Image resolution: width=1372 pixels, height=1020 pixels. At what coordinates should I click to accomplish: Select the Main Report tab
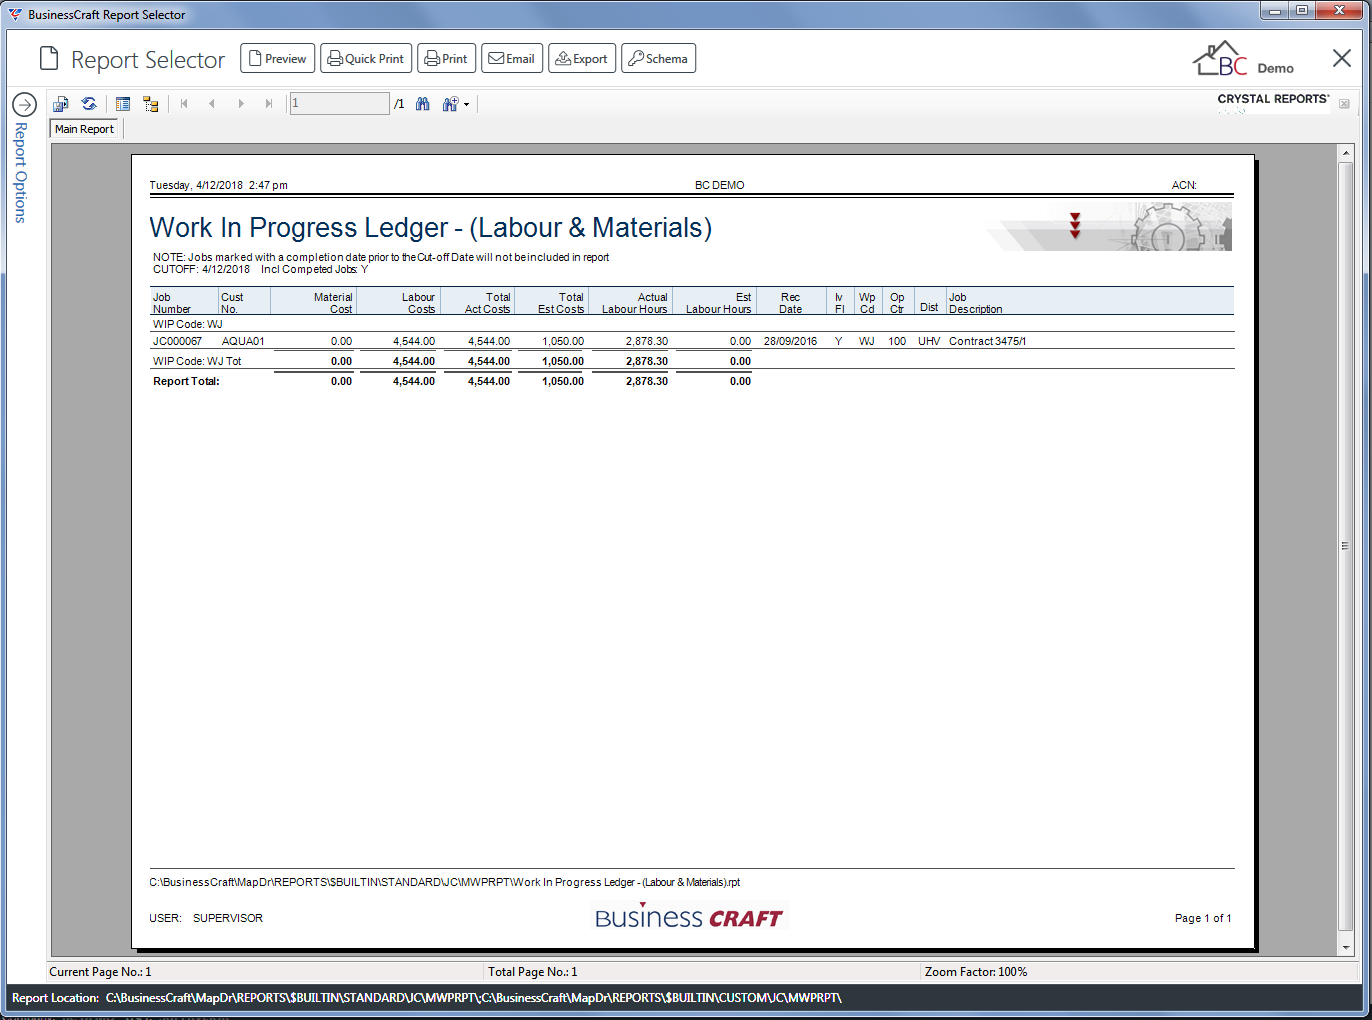point(85,129)
